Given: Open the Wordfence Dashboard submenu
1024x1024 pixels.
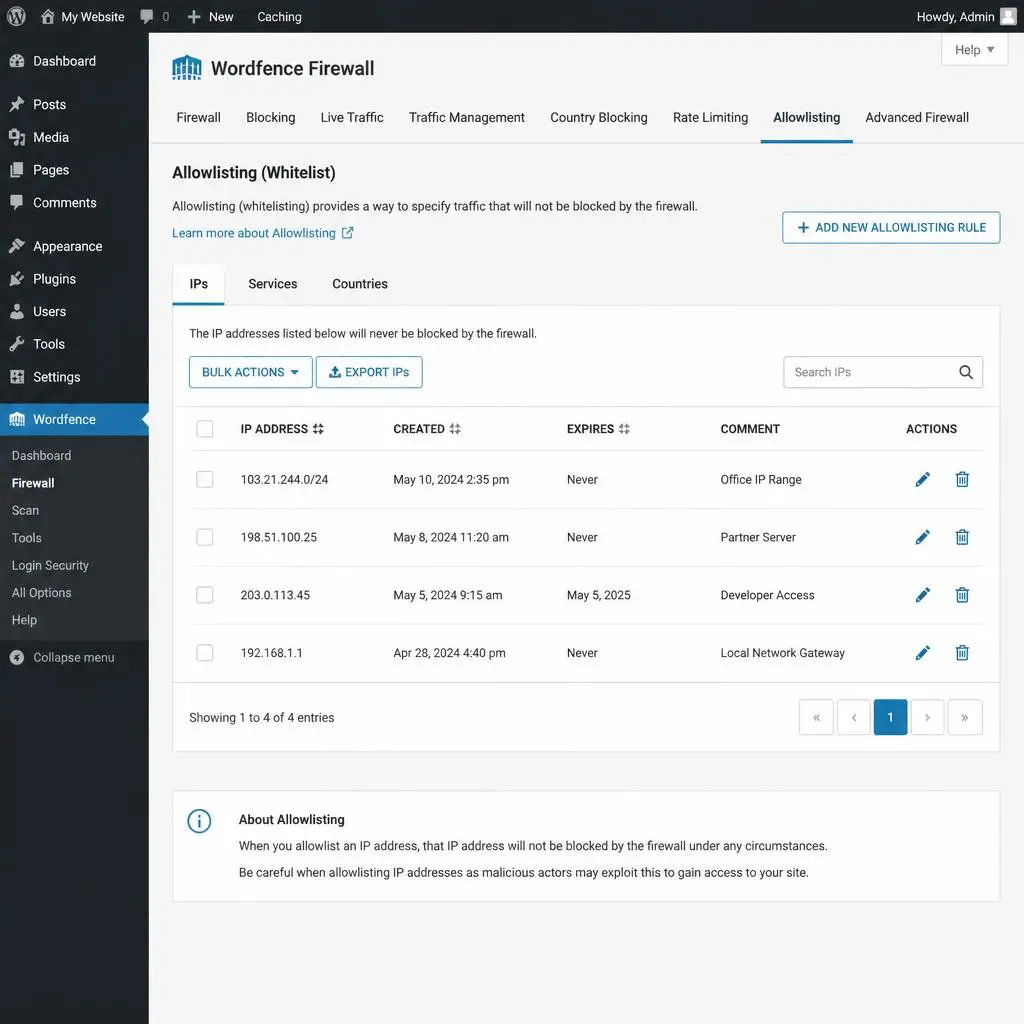Looking at the screenshot, I should (41, 455).
